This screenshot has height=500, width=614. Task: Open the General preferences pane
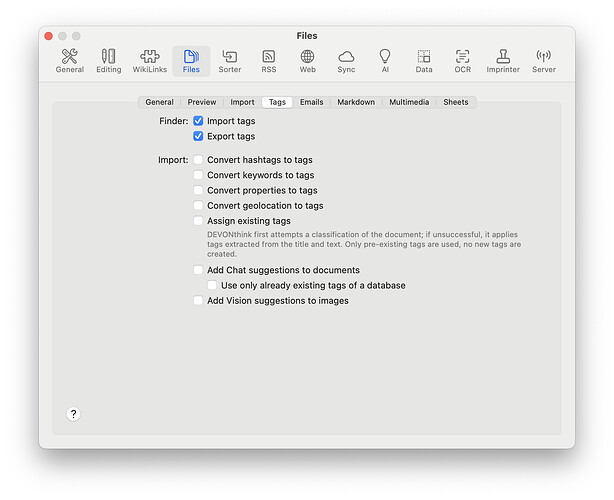point(69,61)
